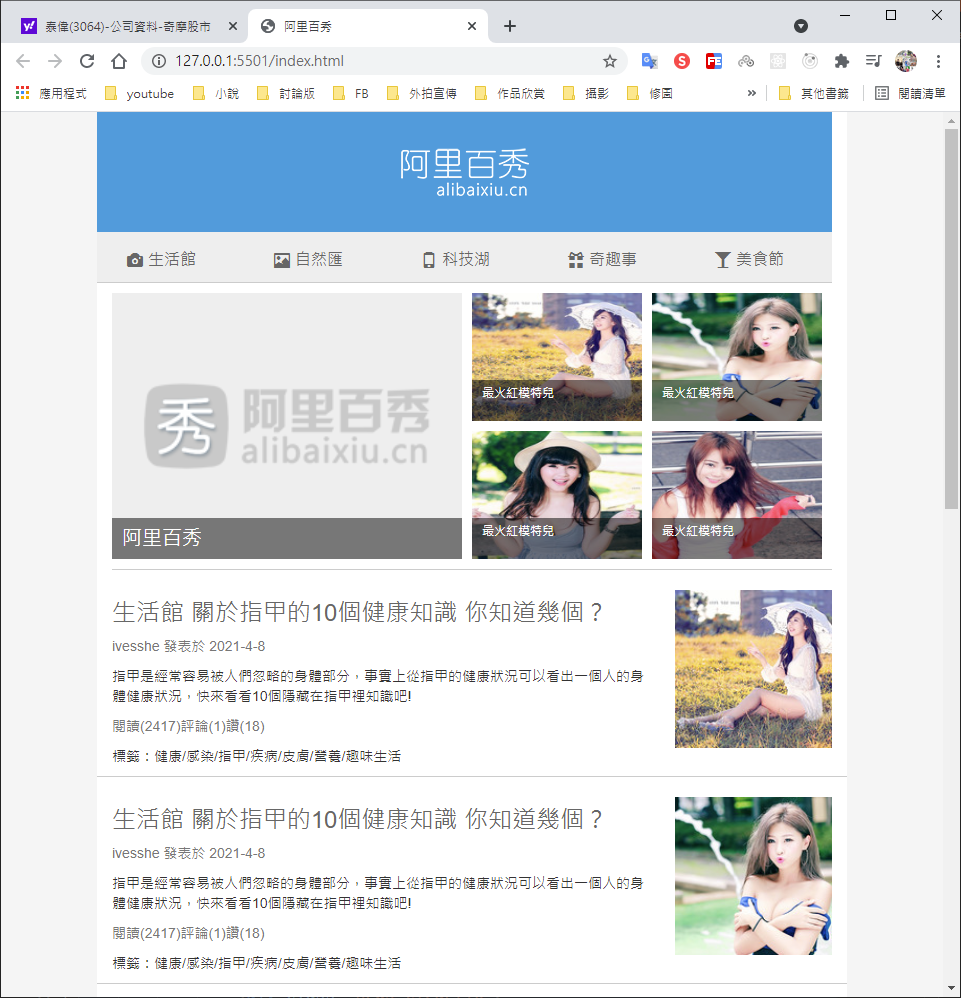Open the 作品欣賞 bookmark folder
Screen dimensions: 961x998
tap(510, 94)
